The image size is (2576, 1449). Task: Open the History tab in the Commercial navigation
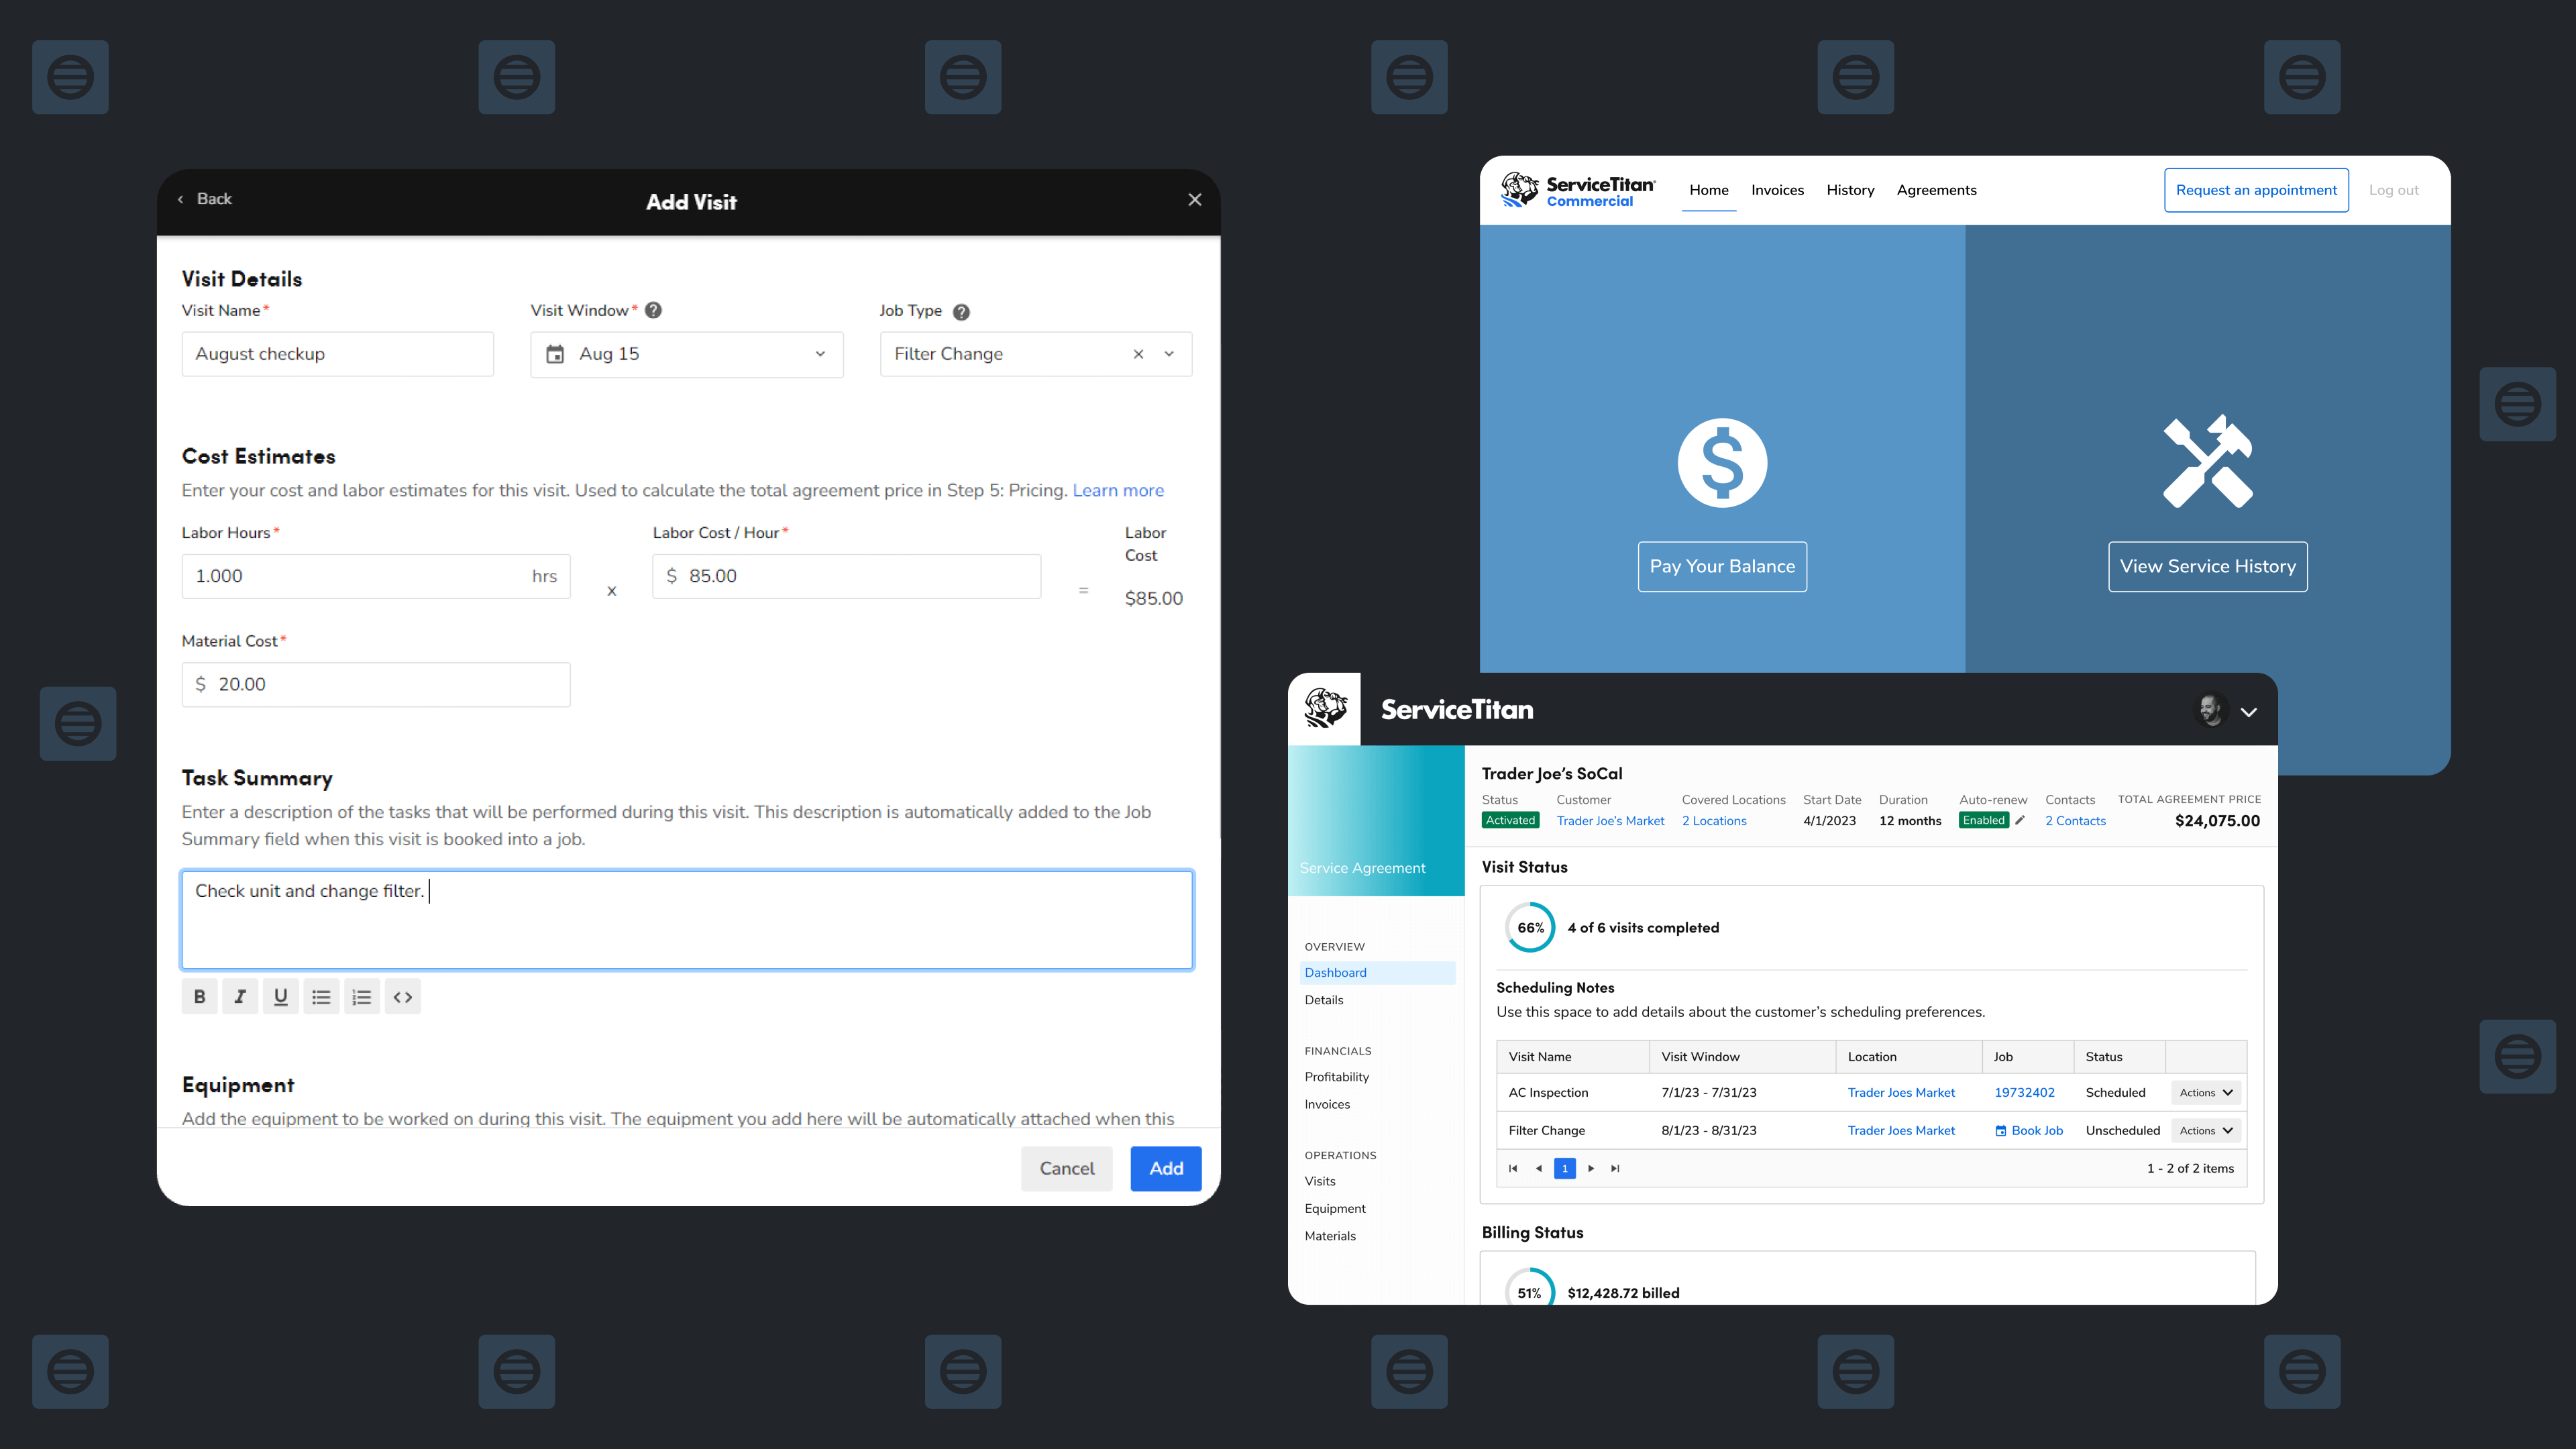pyautogui.click(x=1850, y=190)
